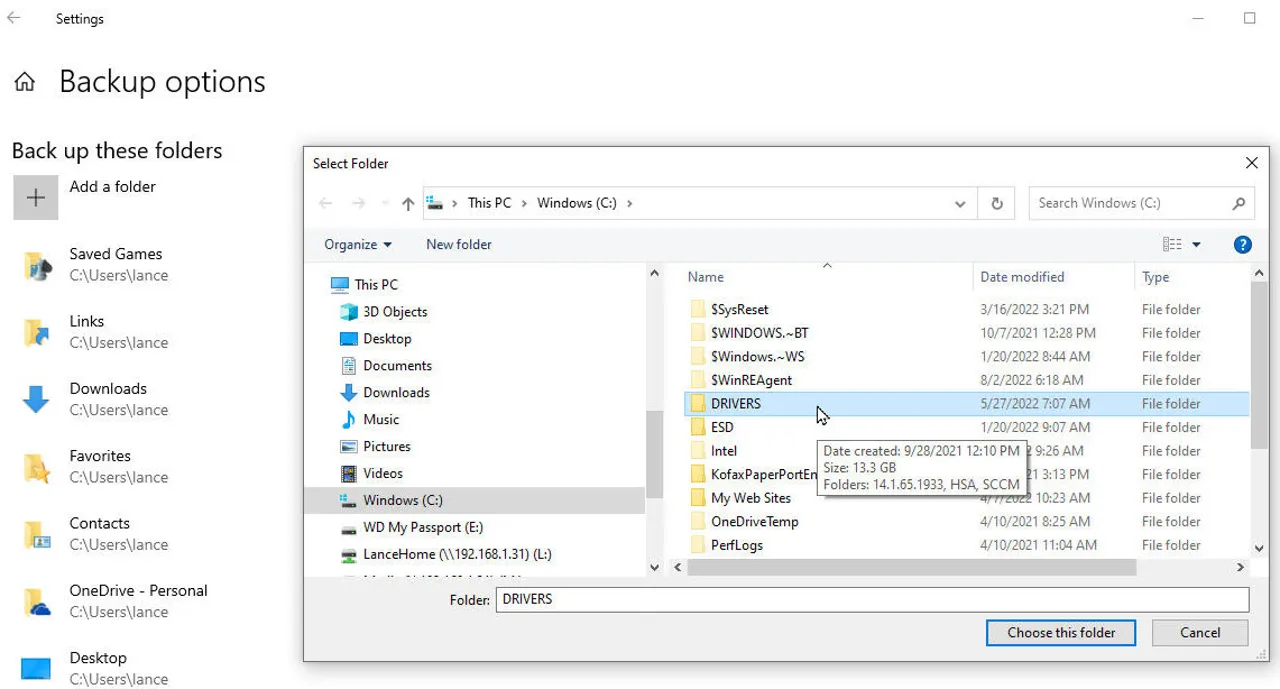Sort by Date modified column header
Viewport: 1280px width, 689px height.
1021,277
